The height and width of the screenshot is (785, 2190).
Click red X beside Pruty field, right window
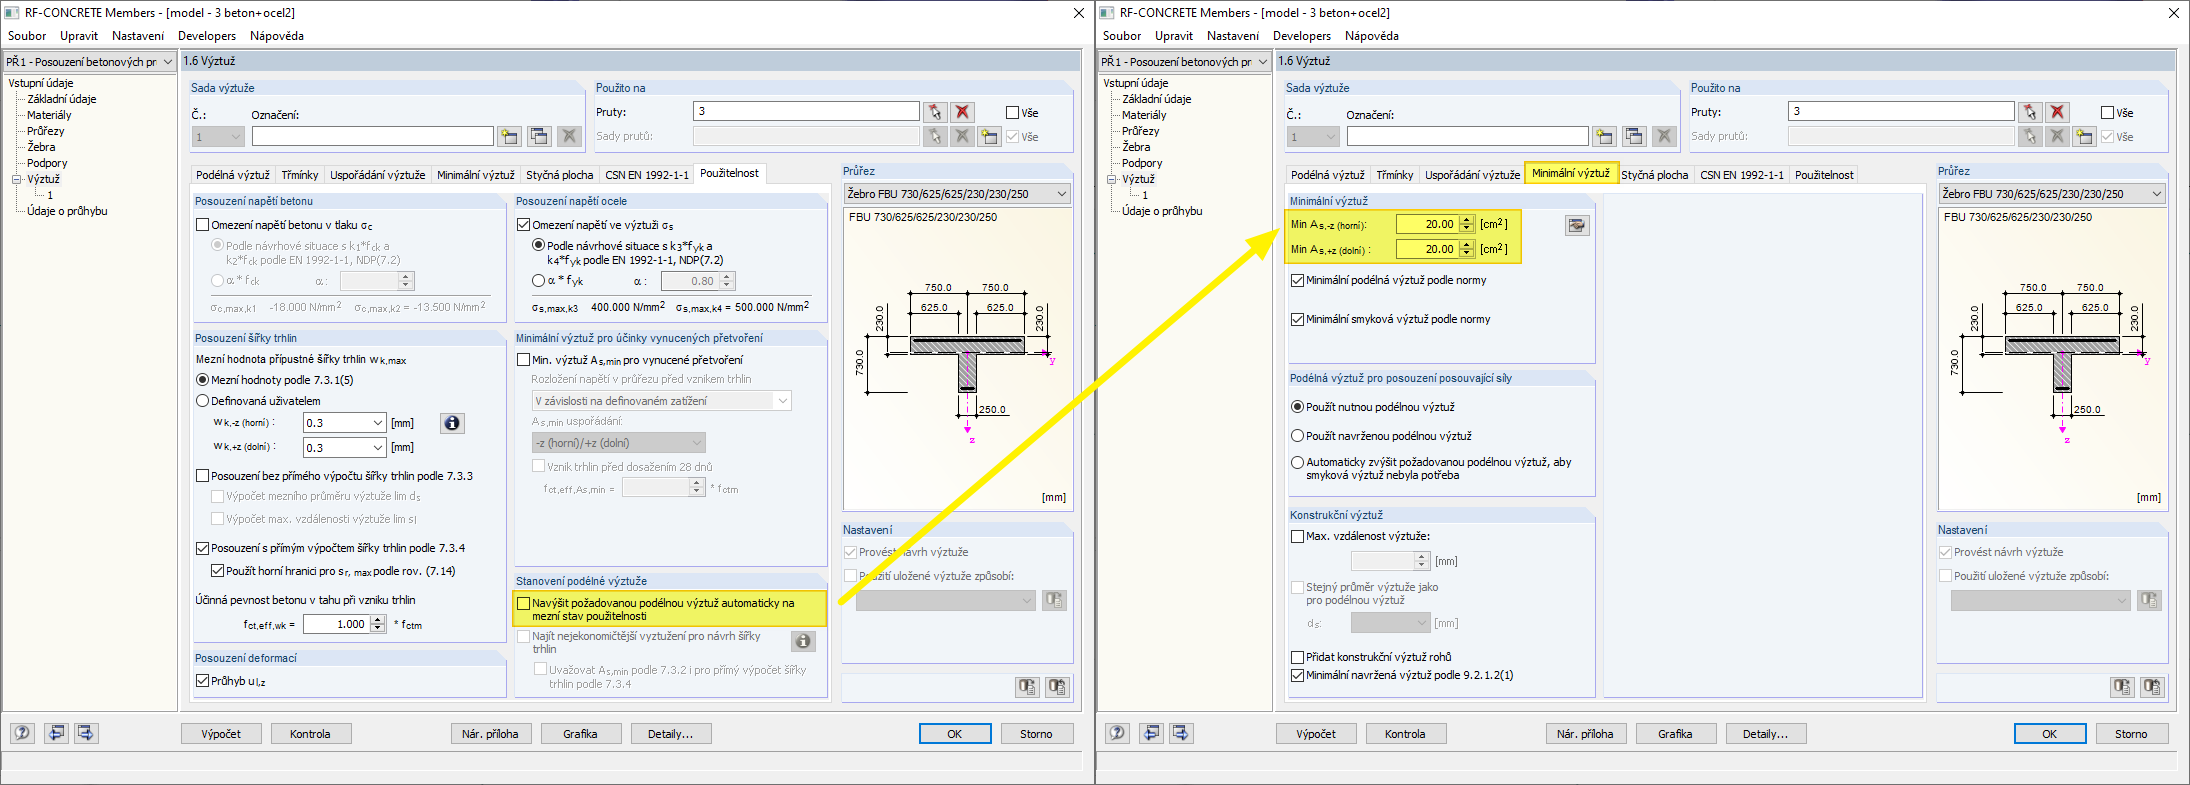[2057, 112]
